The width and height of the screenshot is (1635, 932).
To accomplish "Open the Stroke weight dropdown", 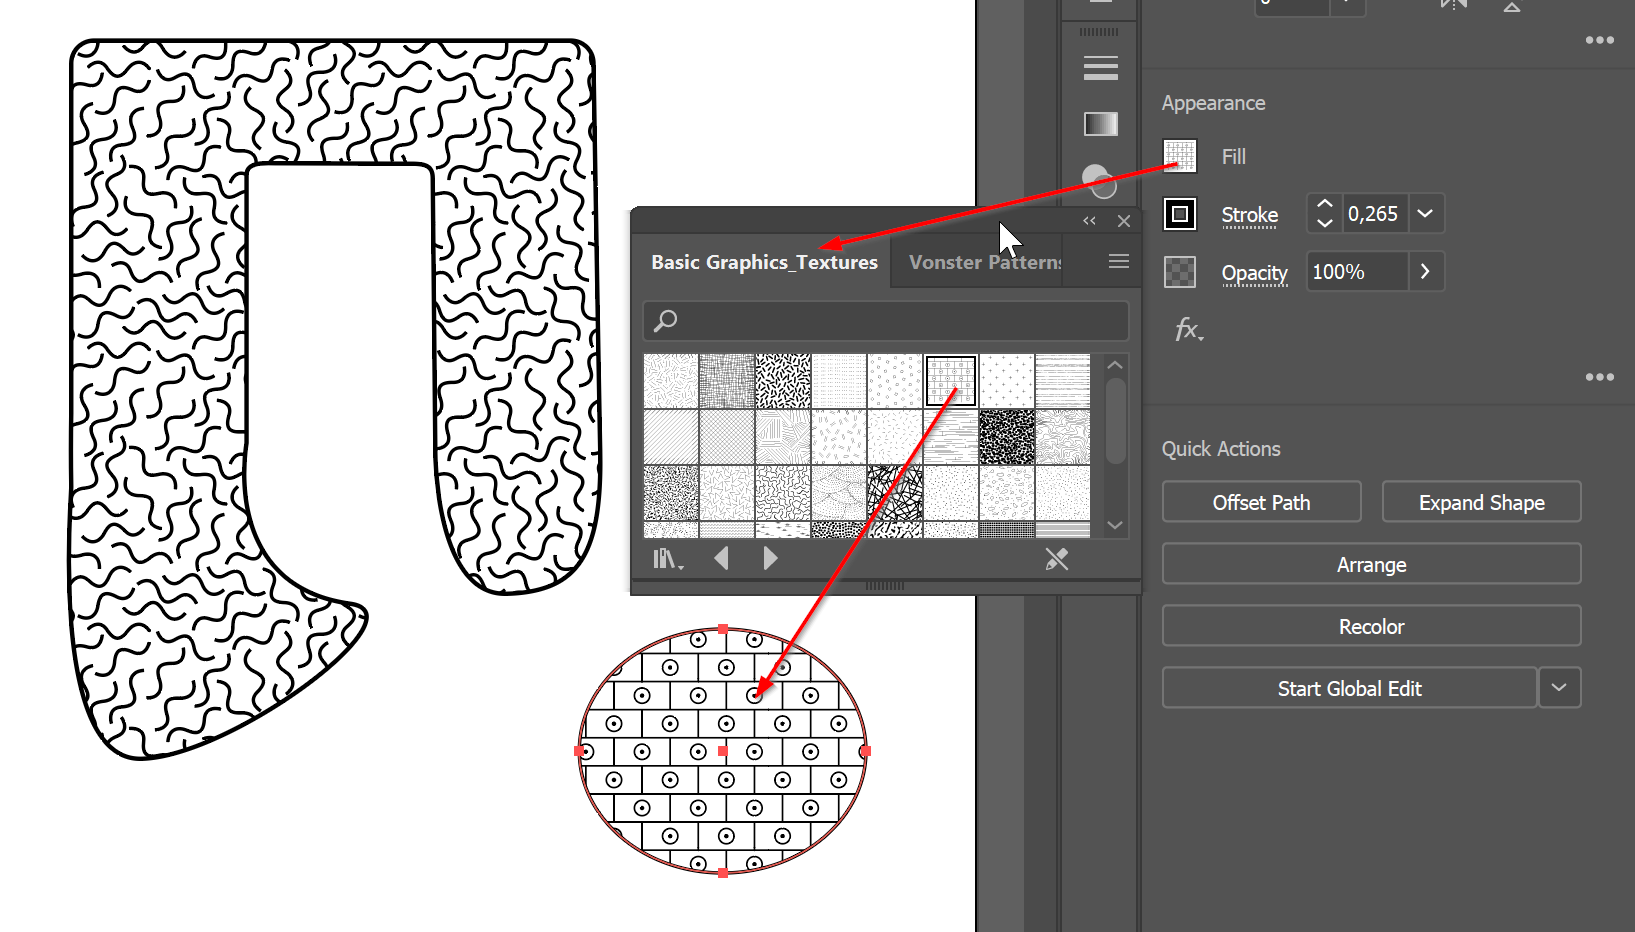I will (1425, 214).
